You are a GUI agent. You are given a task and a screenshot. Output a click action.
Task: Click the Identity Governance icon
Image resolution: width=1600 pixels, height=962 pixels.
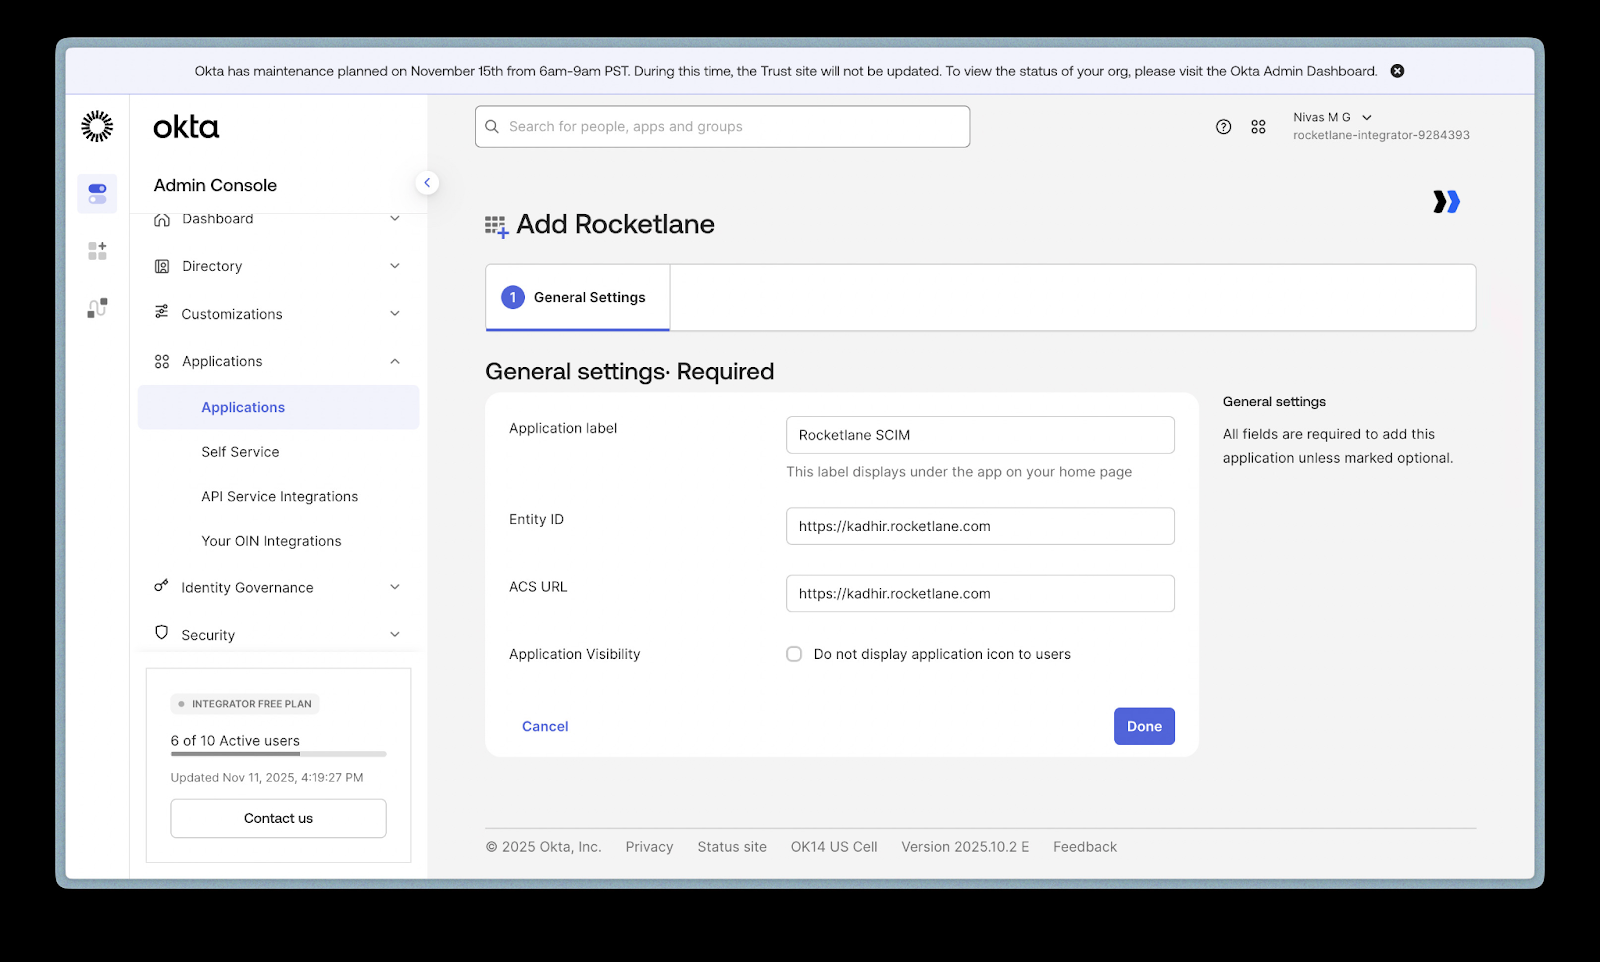pyautogui.click(x=161, y=587)
